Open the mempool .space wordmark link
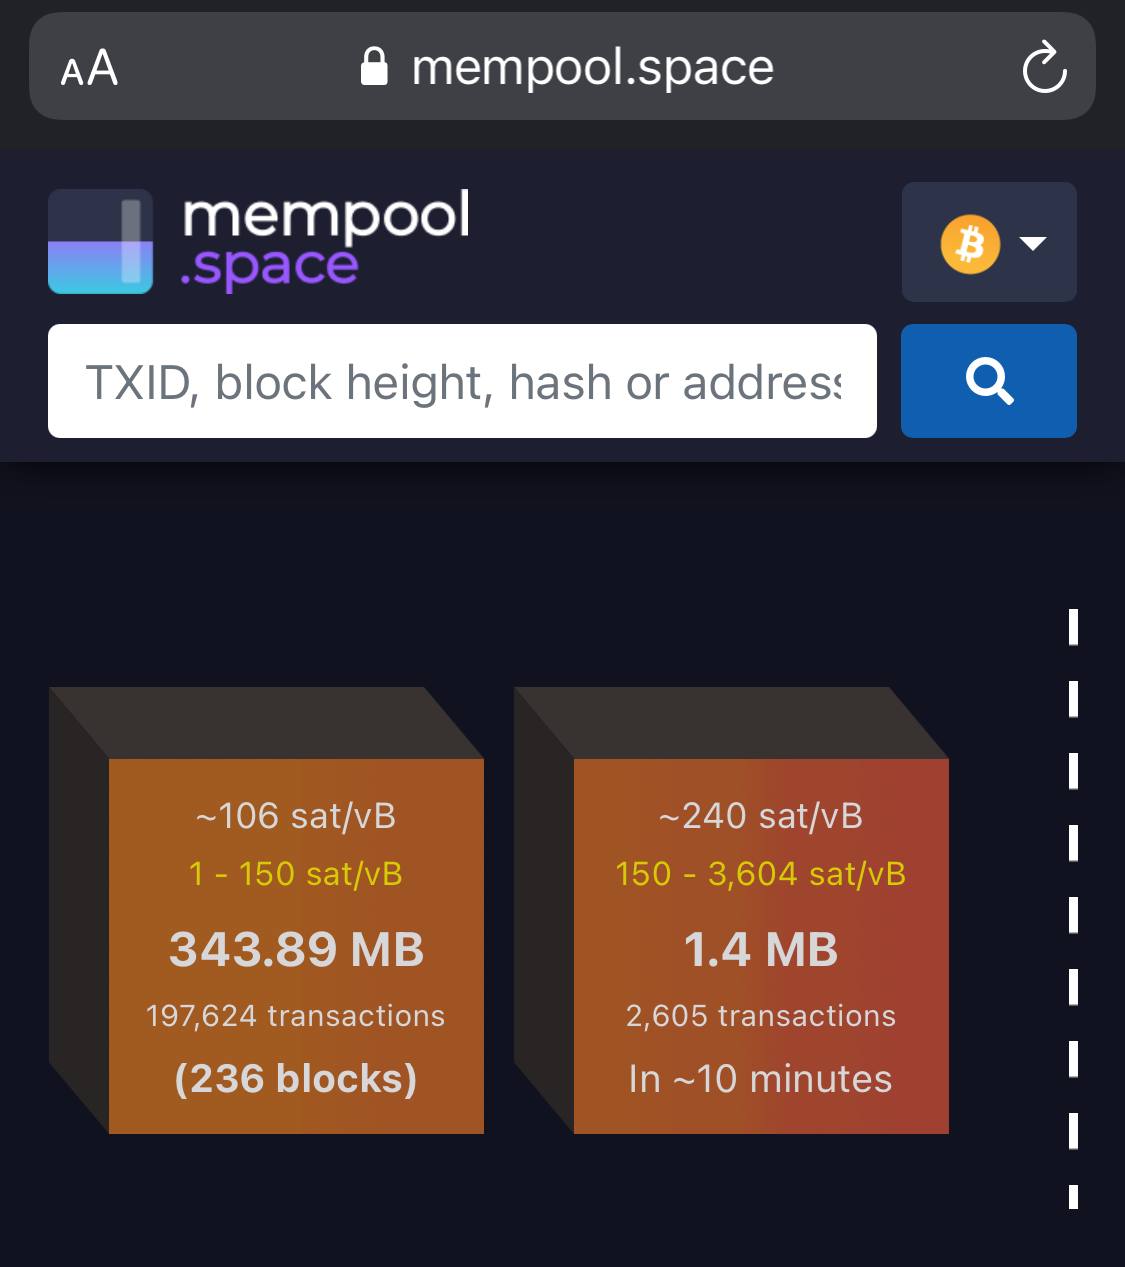1125x1267 pixels. pyautogui.click(x=326, y=241)
